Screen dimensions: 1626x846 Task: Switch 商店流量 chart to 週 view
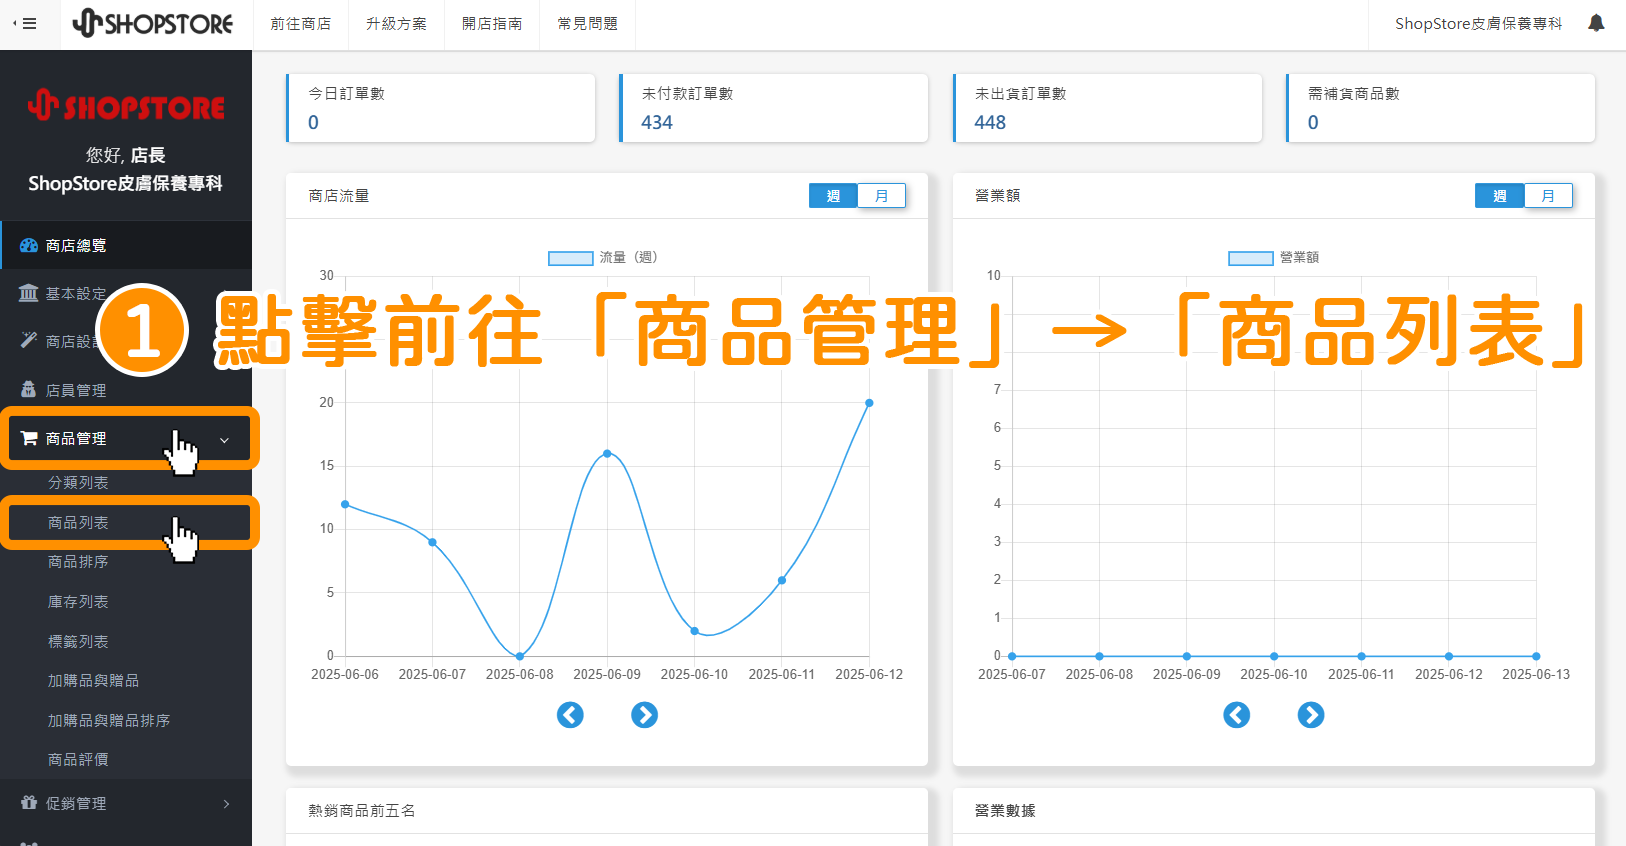[833, 196]
